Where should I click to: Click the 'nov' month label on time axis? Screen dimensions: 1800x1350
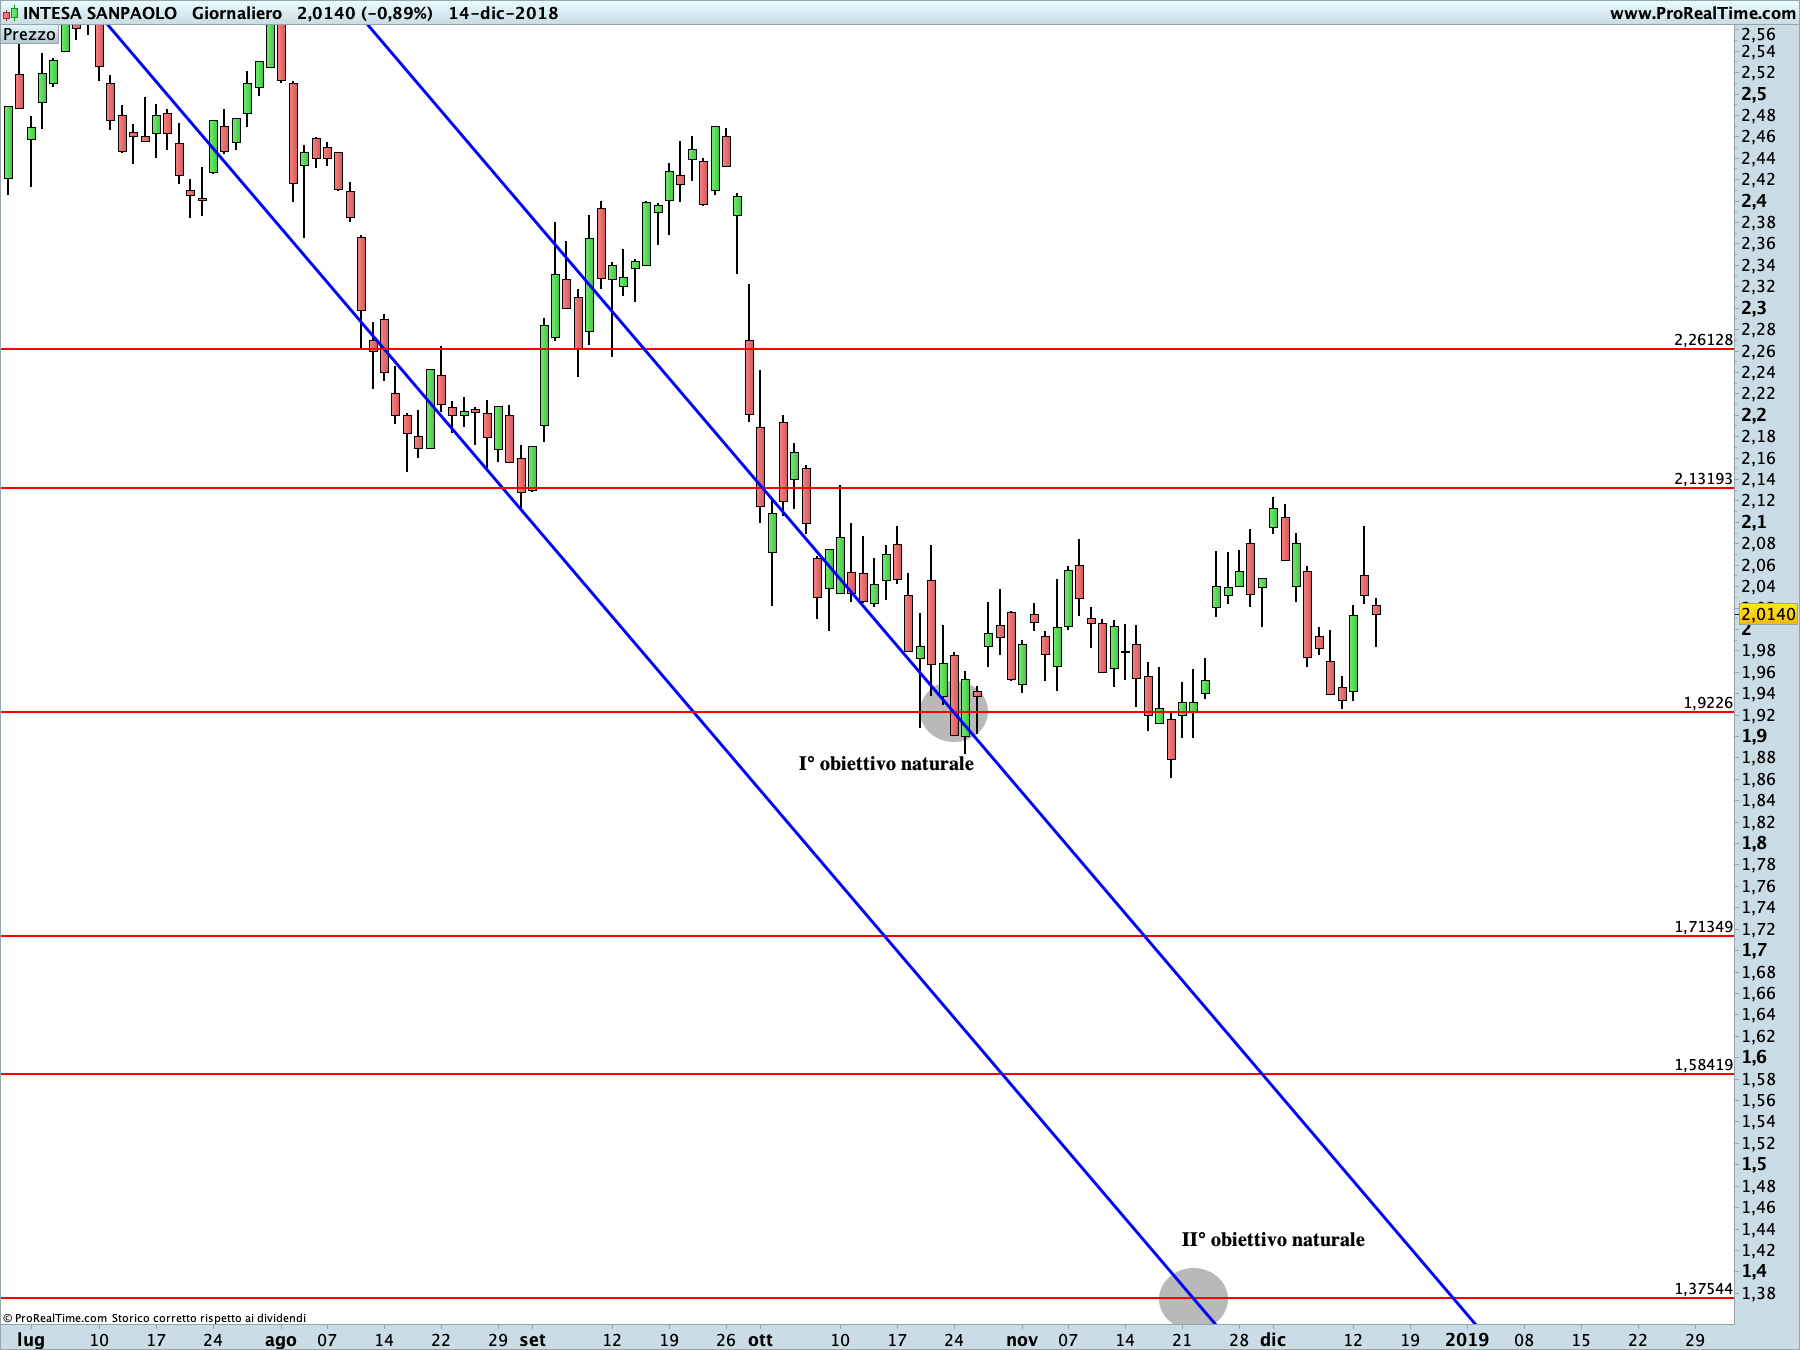tap(1022, 1340)
